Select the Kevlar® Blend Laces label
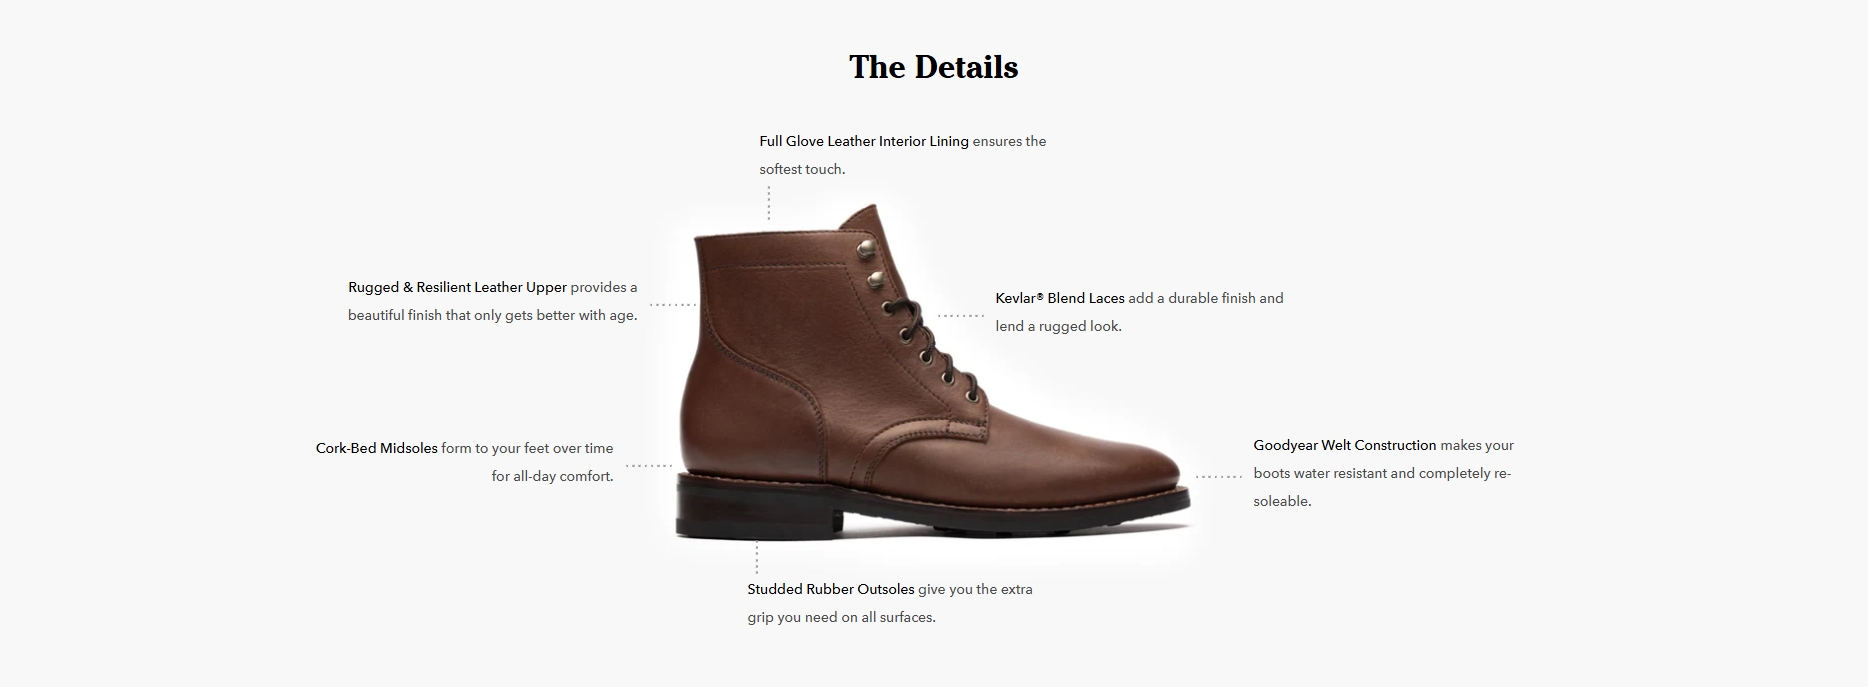 pyautogui.click(x=1060, y=298)
